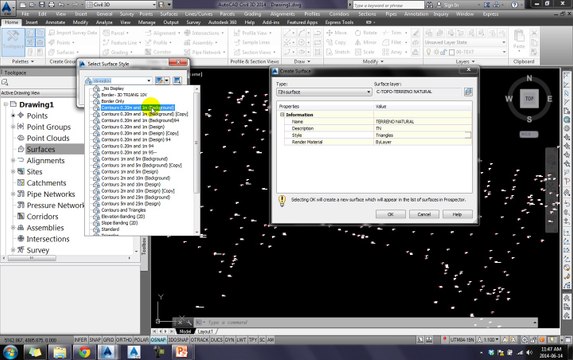The image size is (573, 360).
Task: Open the file explorer folder on taskbar
Action: click(60, 352)
